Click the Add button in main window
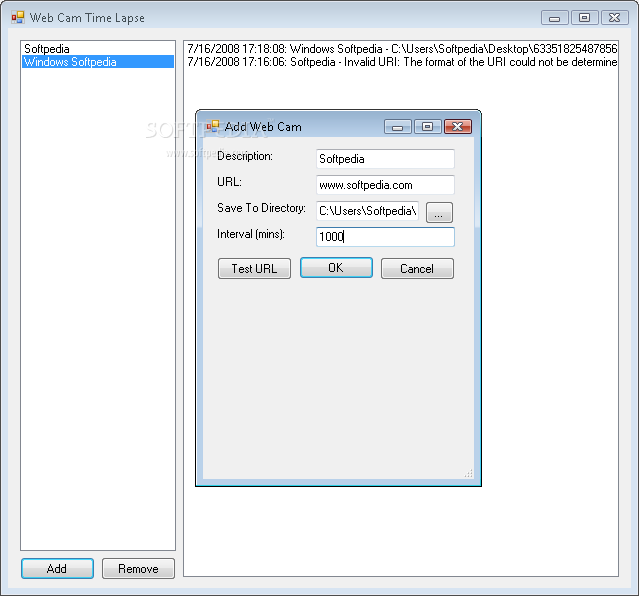This screenshot has height=596, width=639. click(57, 569)
